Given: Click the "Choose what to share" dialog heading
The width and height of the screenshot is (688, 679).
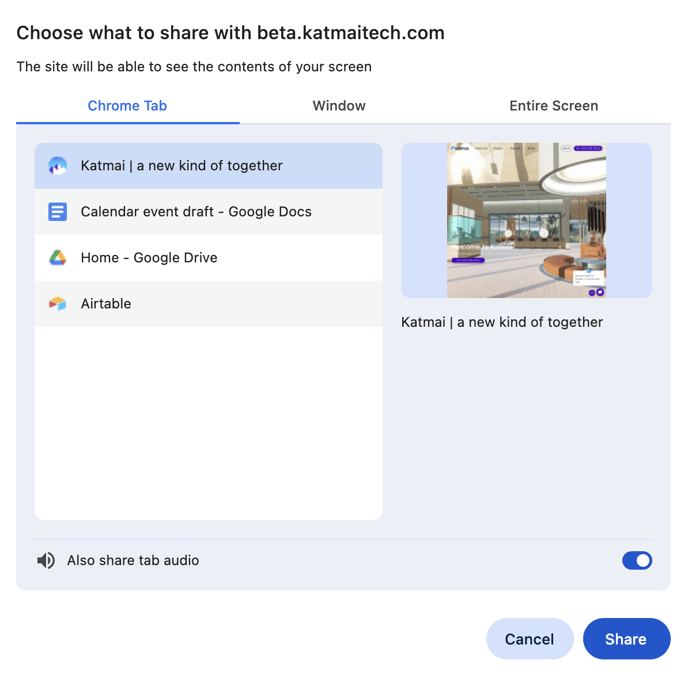Looking at the screenshot, I should [x=230, y=33].
